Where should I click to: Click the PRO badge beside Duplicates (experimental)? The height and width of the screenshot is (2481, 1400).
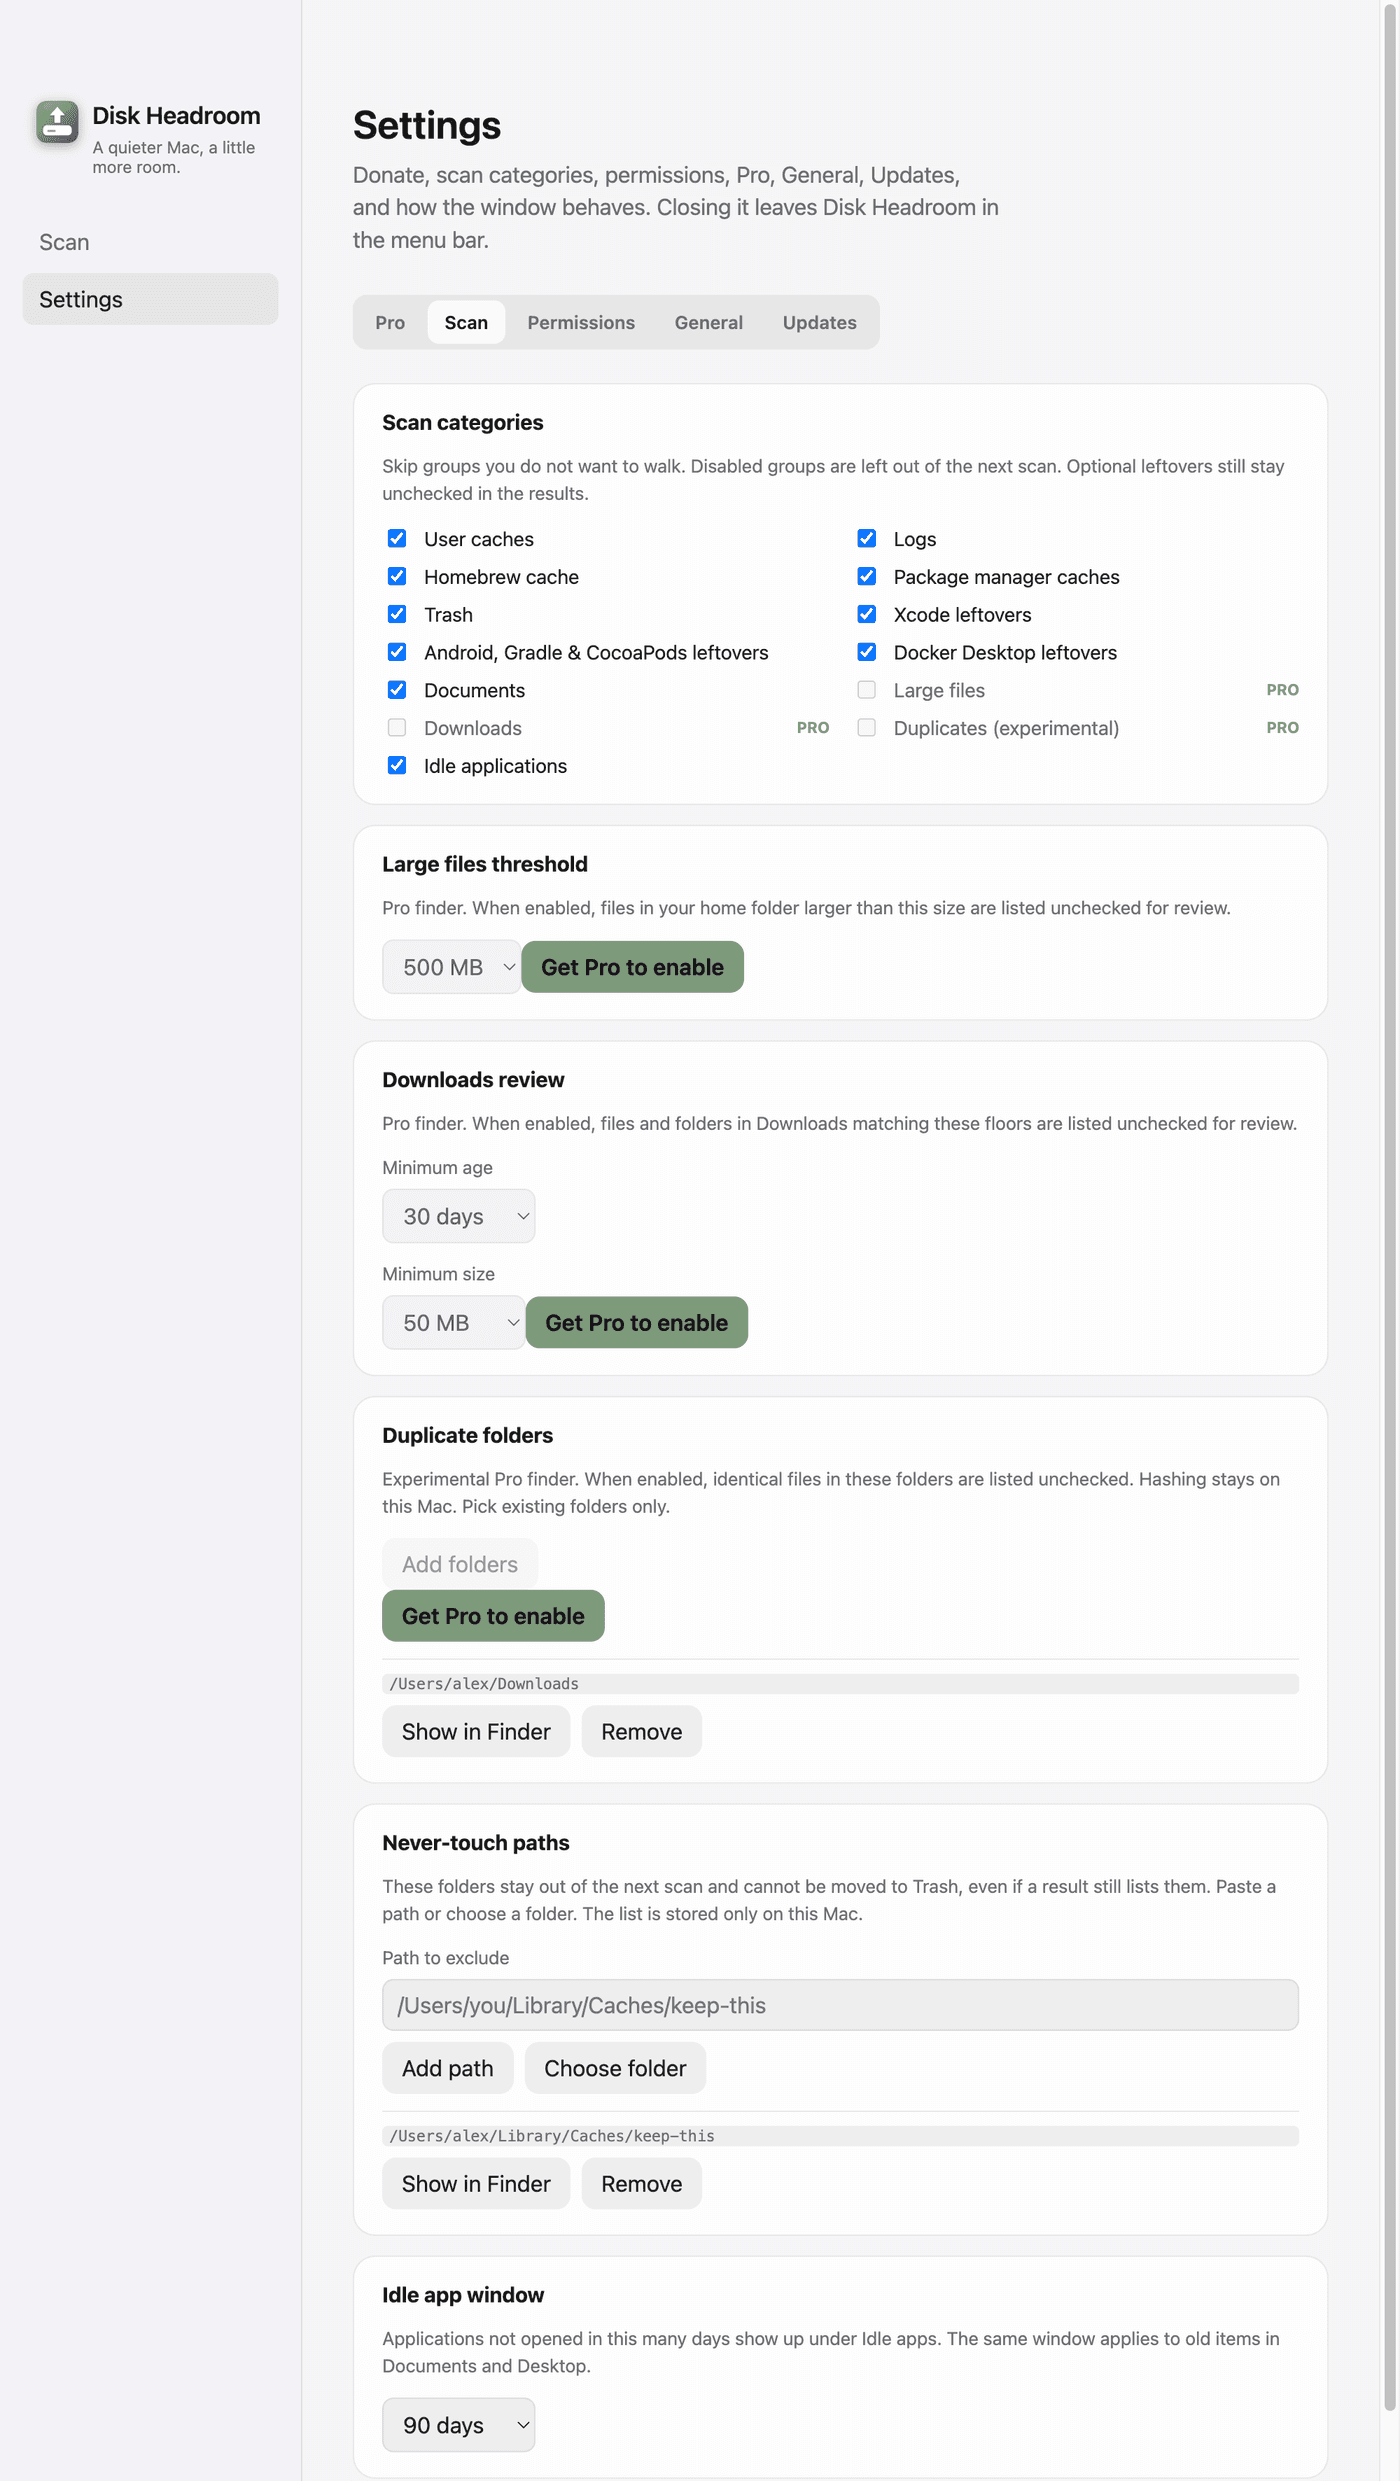pos(1282,728)
